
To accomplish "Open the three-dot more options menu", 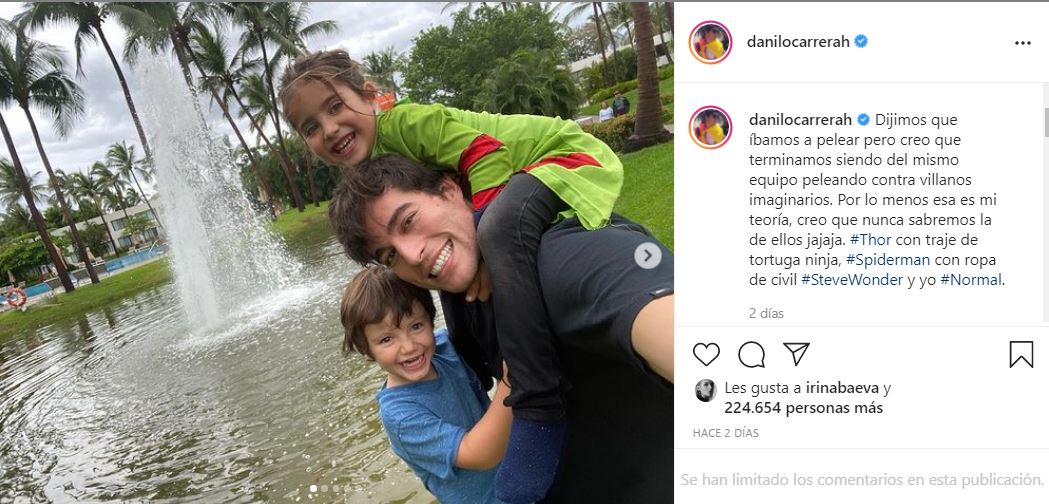I will point(1022,43).
